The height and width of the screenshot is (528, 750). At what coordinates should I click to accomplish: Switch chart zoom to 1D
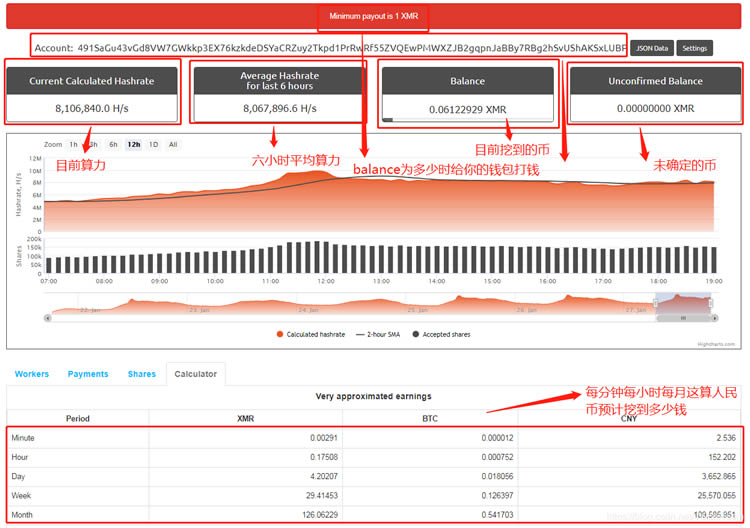pos(153,144)
